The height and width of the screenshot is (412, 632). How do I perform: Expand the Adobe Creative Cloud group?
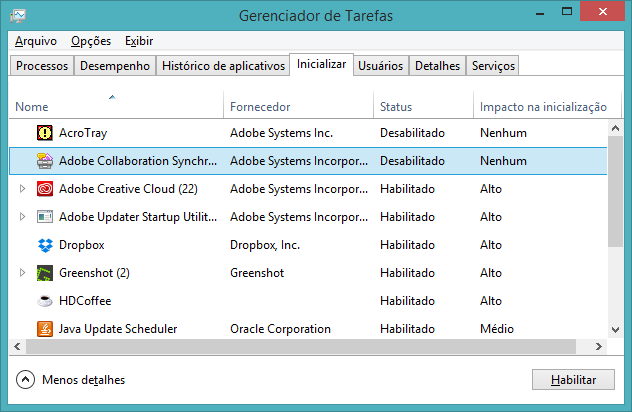point(23,189)
